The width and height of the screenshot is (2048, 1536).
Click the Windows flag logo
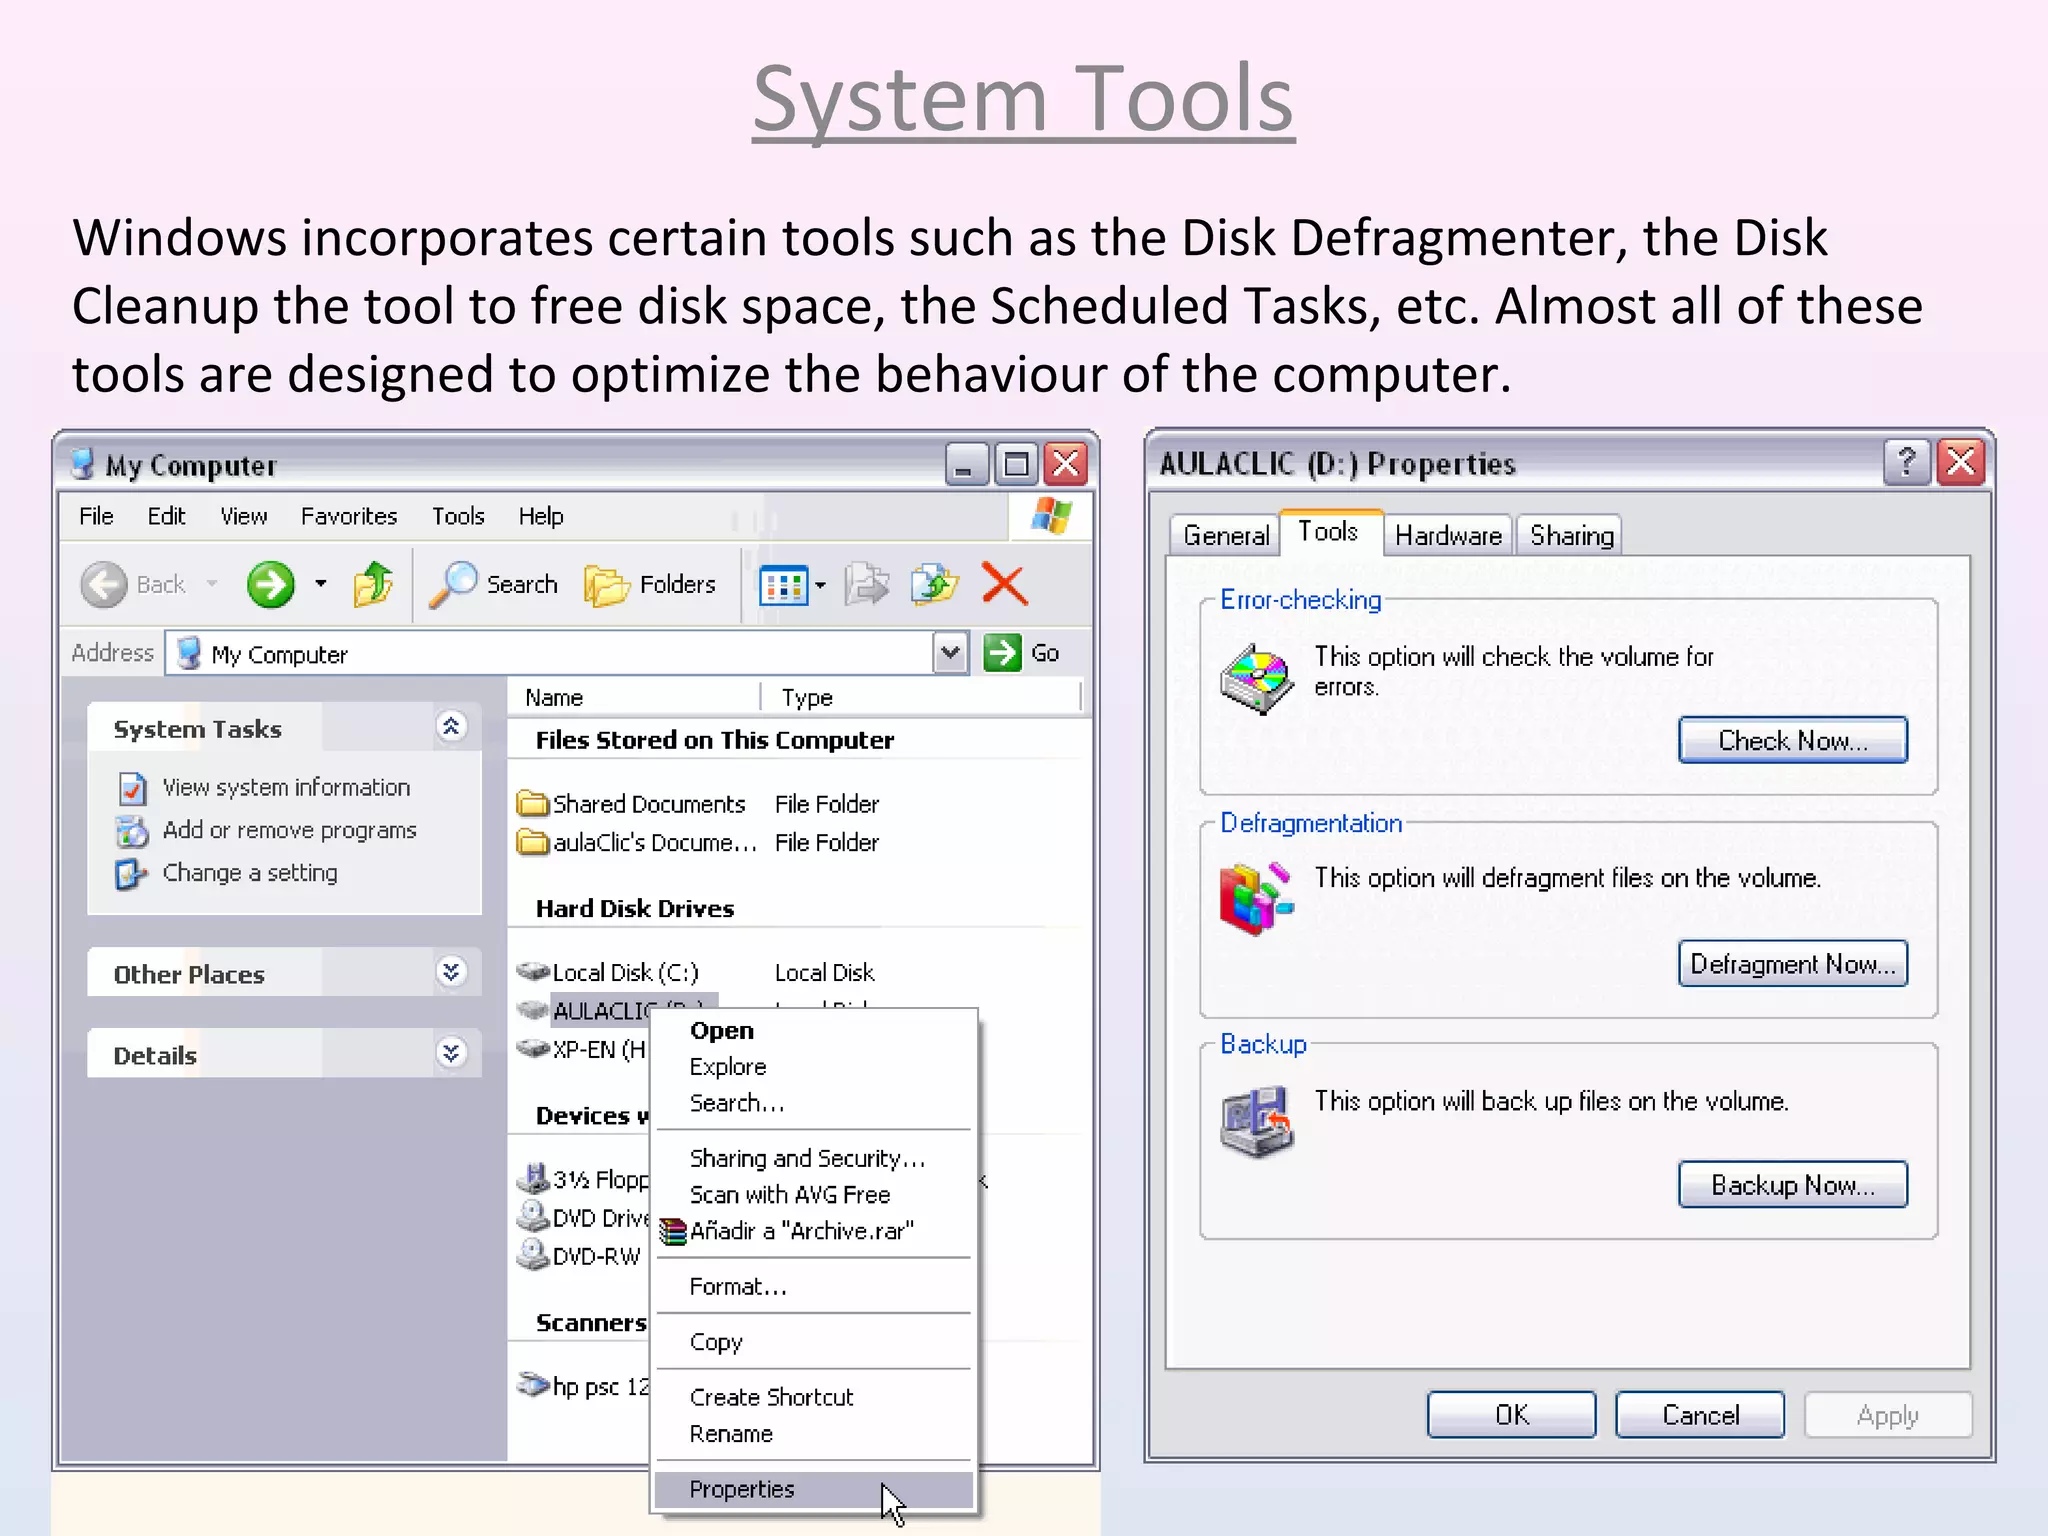[x=1051, y=517]
